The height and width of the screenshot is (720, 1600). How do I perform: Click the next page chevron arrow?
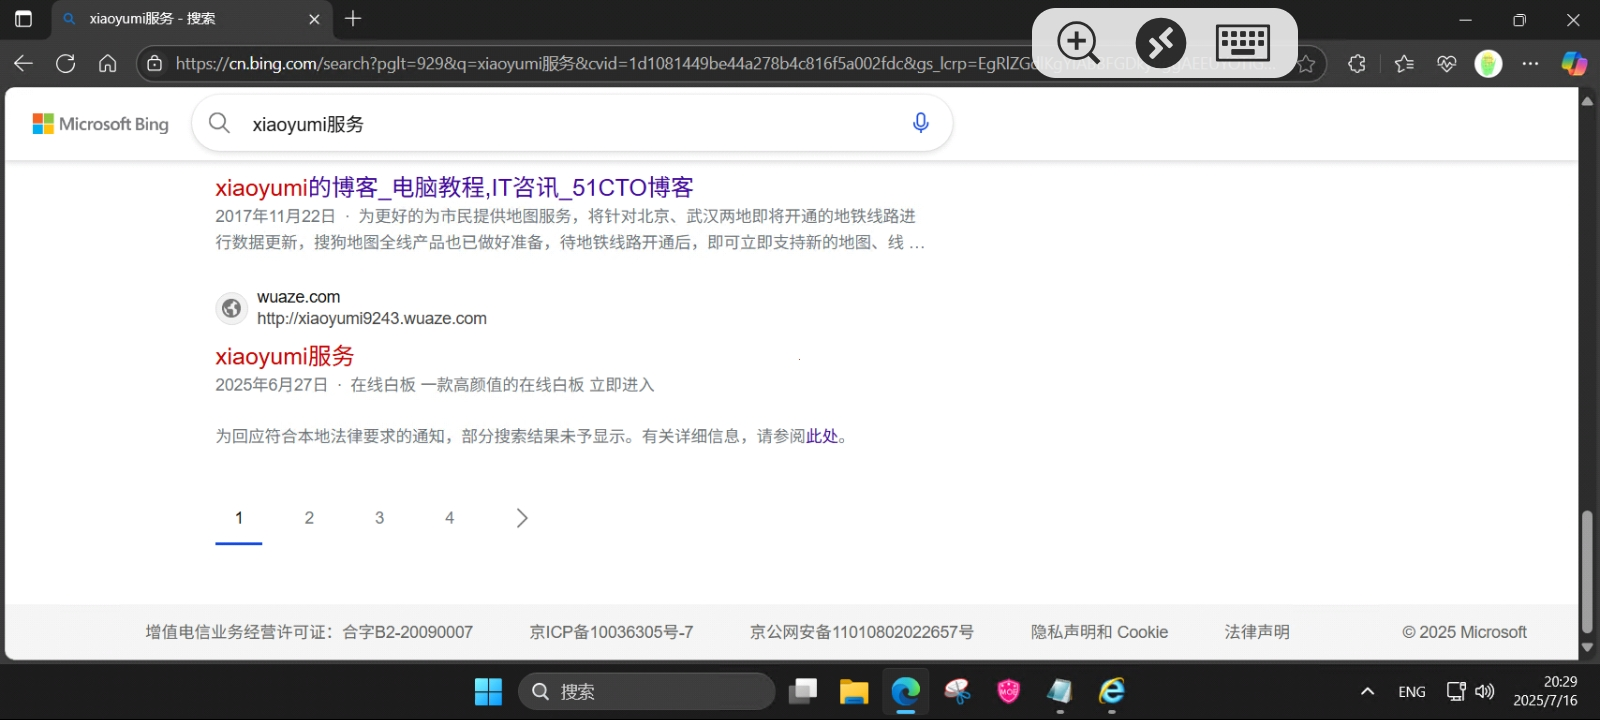pyautogui.click(x=522, y=518)
